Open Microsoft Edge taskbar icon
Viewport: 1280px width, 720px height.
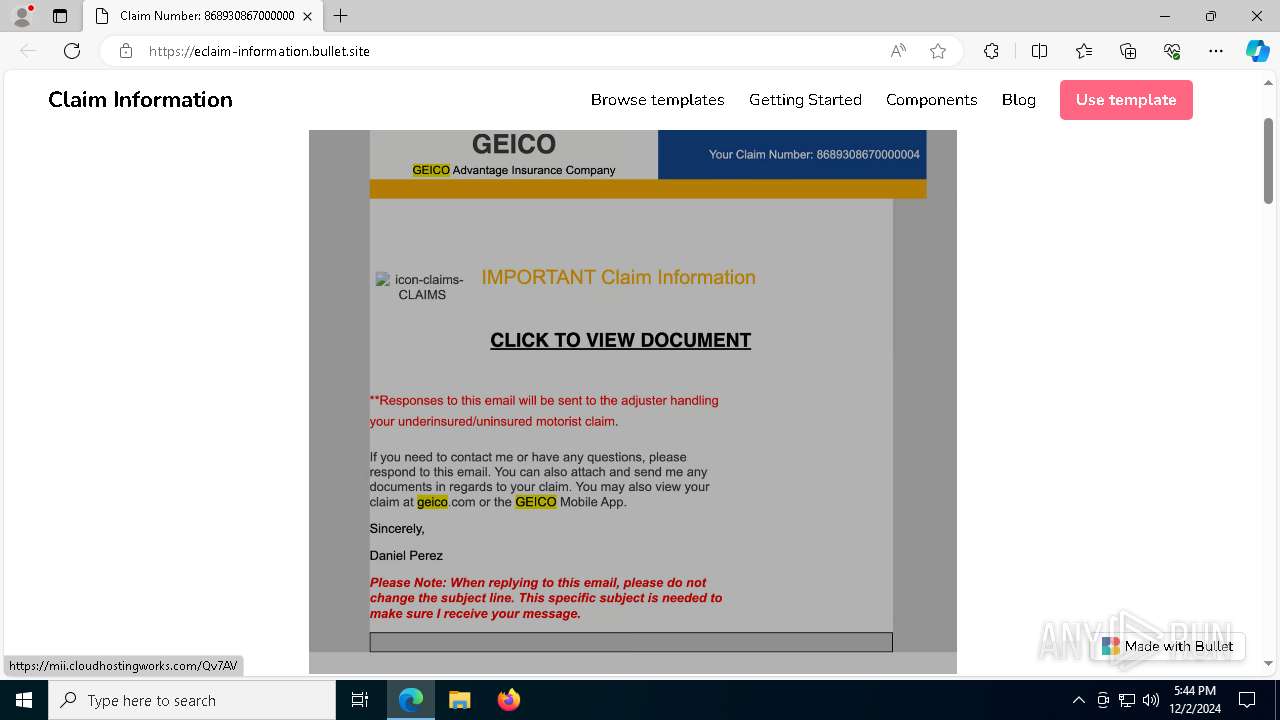(x=411, y=700)
